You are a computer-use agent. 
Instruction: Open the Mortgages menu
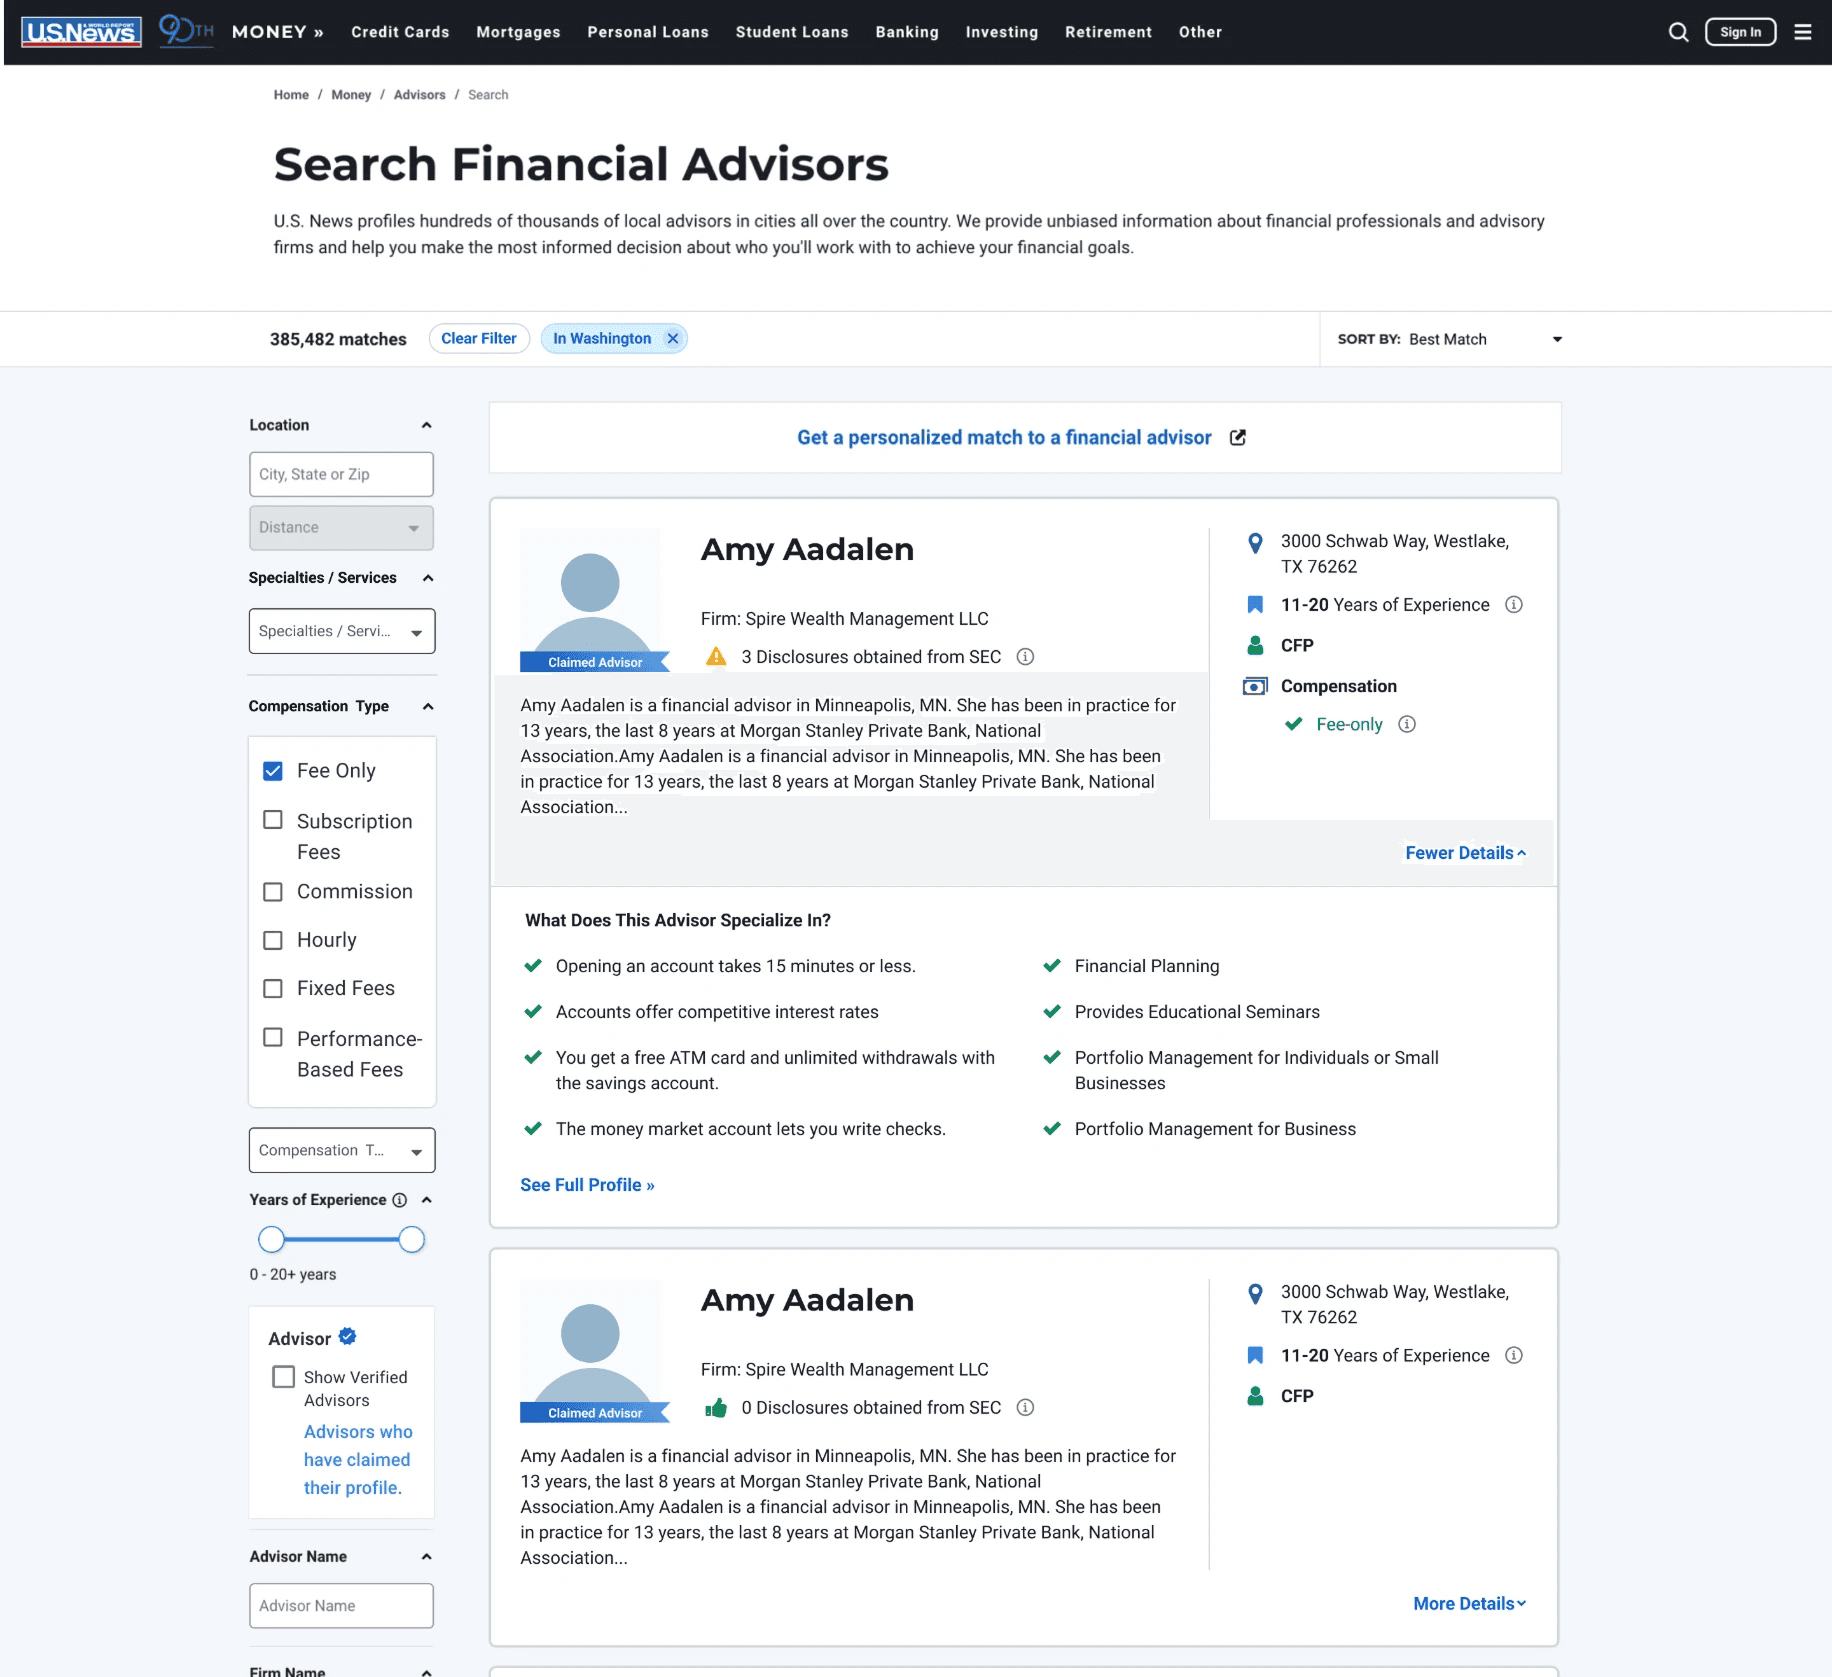[x=518, y=32]
